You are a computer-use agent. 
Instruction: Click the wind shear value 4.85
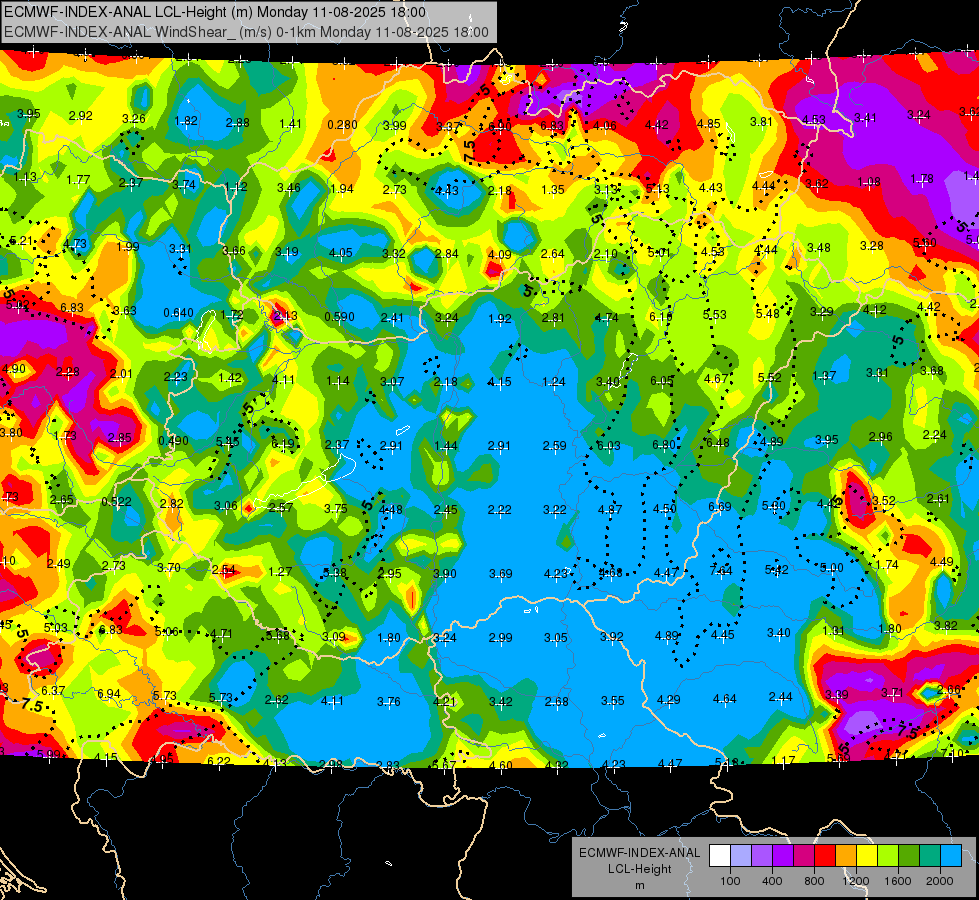pos(709,124)
